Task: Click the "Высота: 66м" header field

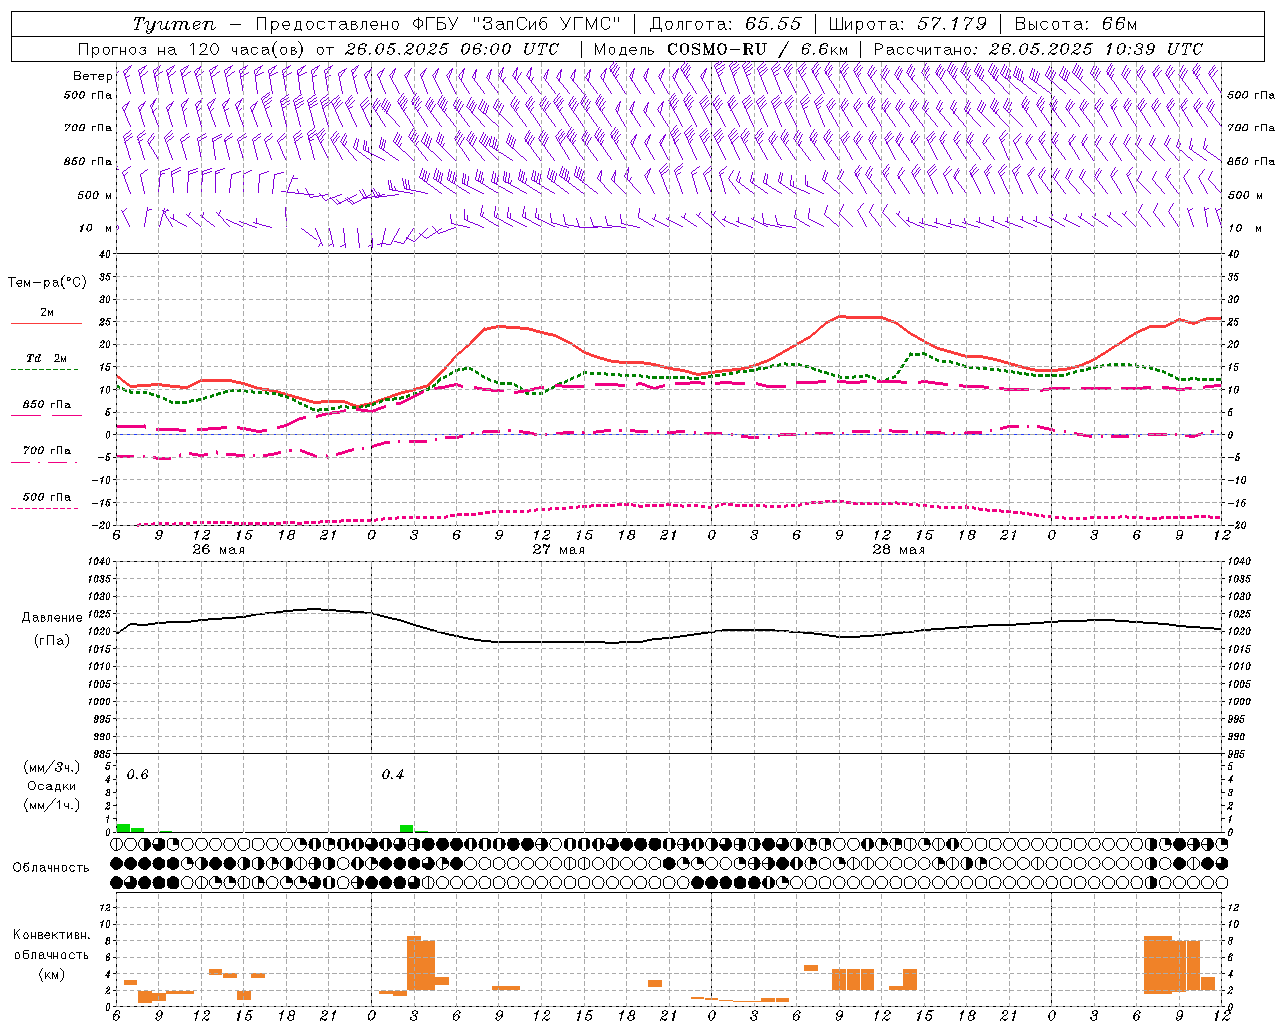Action: pyautogui.click(x=1076, y=24)
